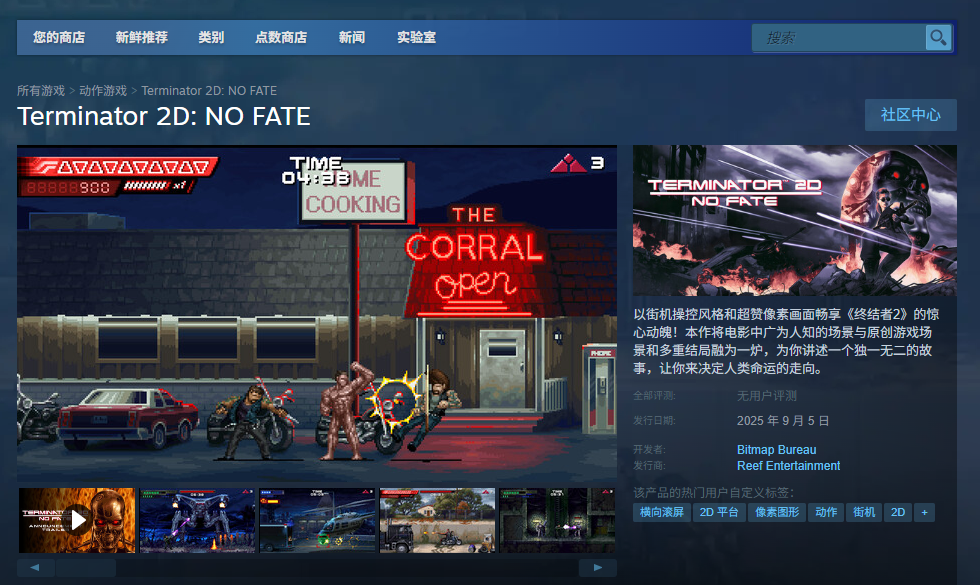980x585 pixels.
Task: Open the 实验室 labs tab
Action: (x=416, y=38)
